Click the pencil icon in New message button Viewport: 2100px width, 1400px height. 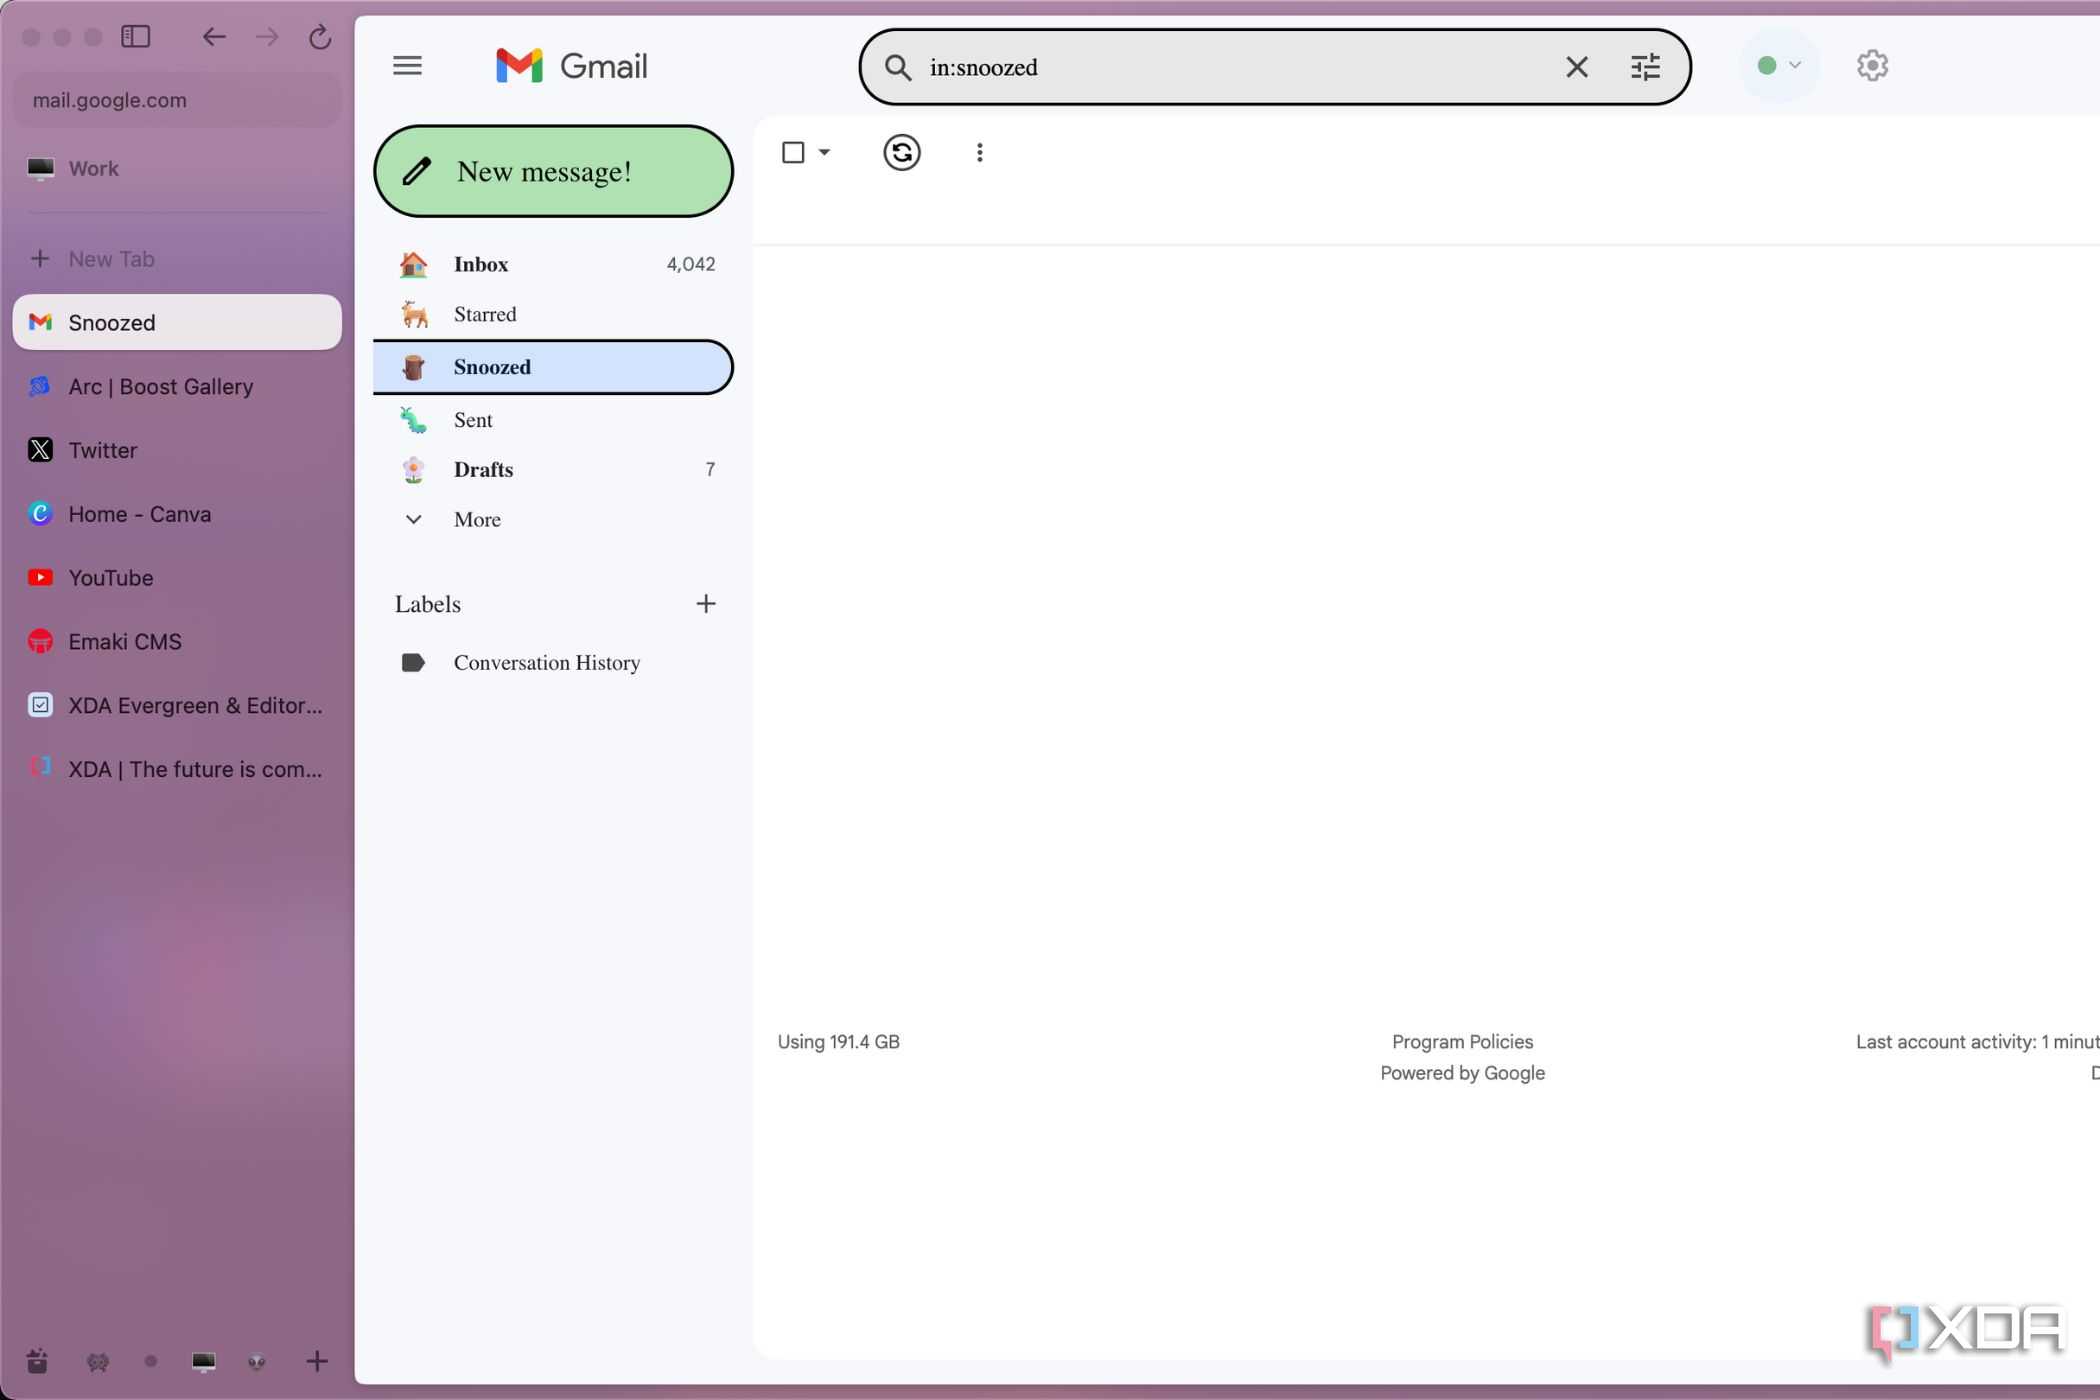417,171
